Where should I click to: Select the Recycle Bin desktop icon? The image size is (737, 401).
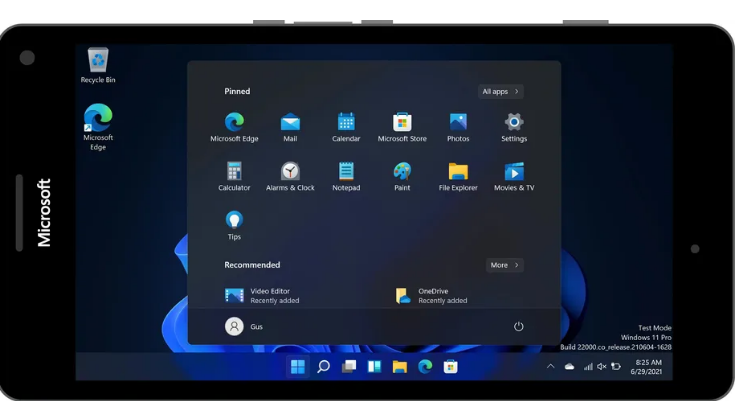[98, 65]
